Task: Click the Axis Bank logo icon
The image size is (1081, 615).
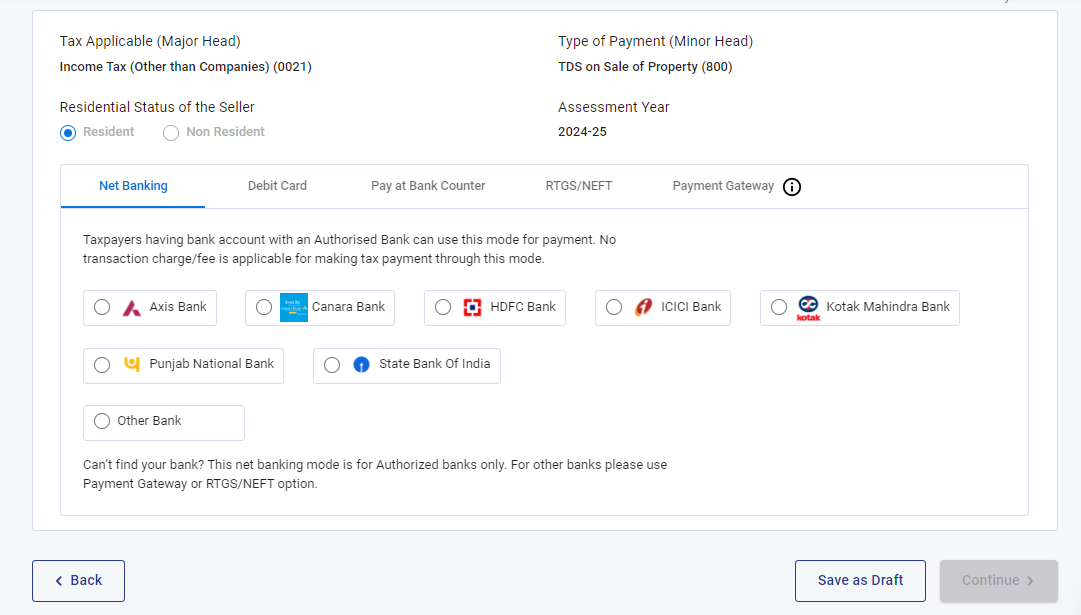Action: click(129, 307)
